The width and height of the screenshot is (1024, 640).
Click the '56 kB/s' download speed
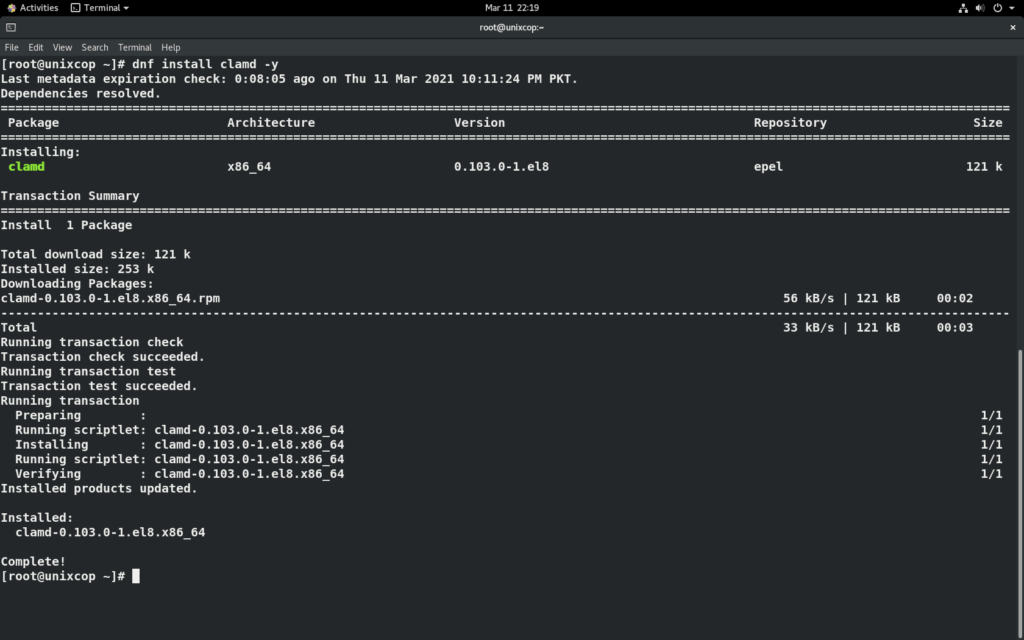pos(808,298)
